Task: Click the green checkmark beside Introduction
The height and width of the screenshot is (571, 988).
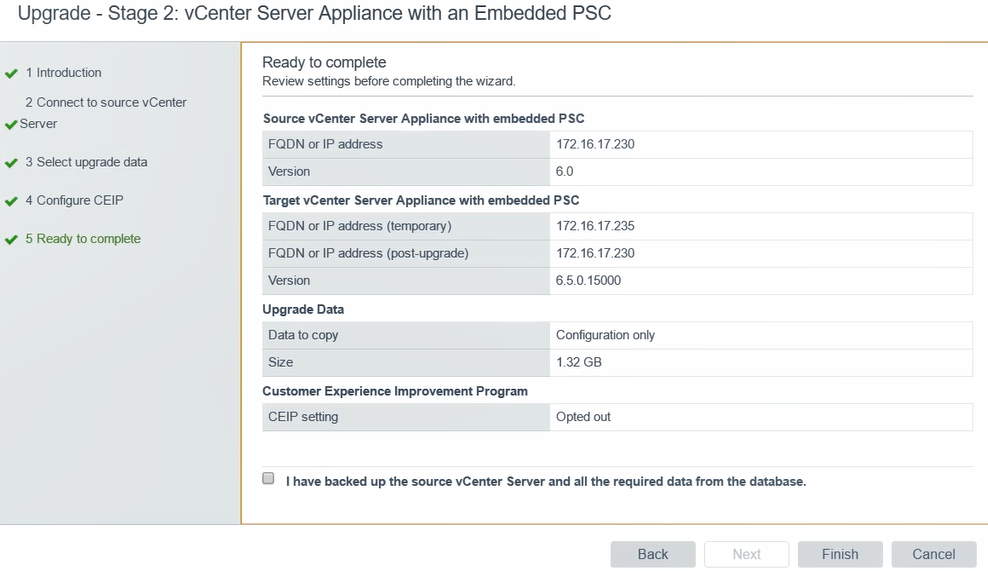Action: pos(11,74)
